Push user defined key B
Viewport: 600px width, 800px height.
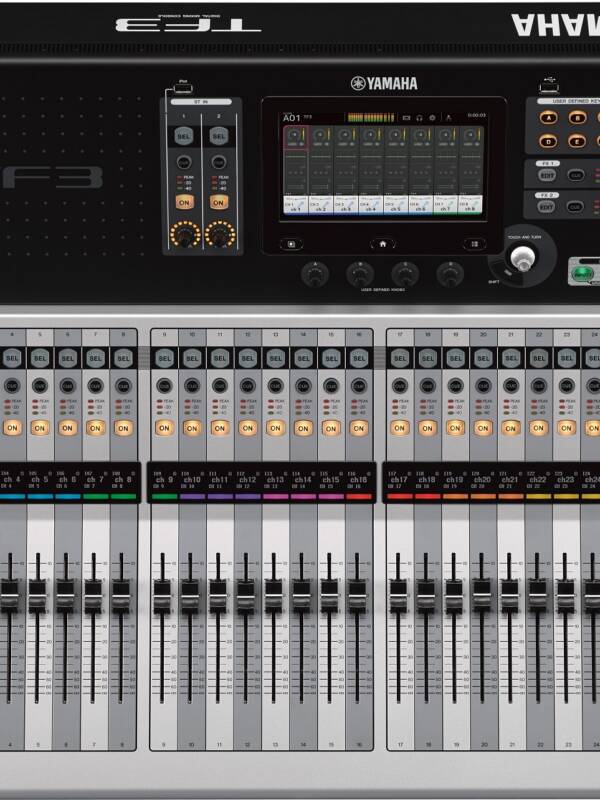577,118
